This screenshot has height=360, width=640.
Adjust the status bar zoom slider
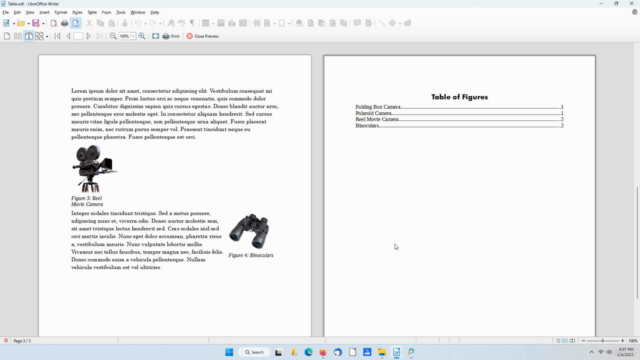[602, 341]
